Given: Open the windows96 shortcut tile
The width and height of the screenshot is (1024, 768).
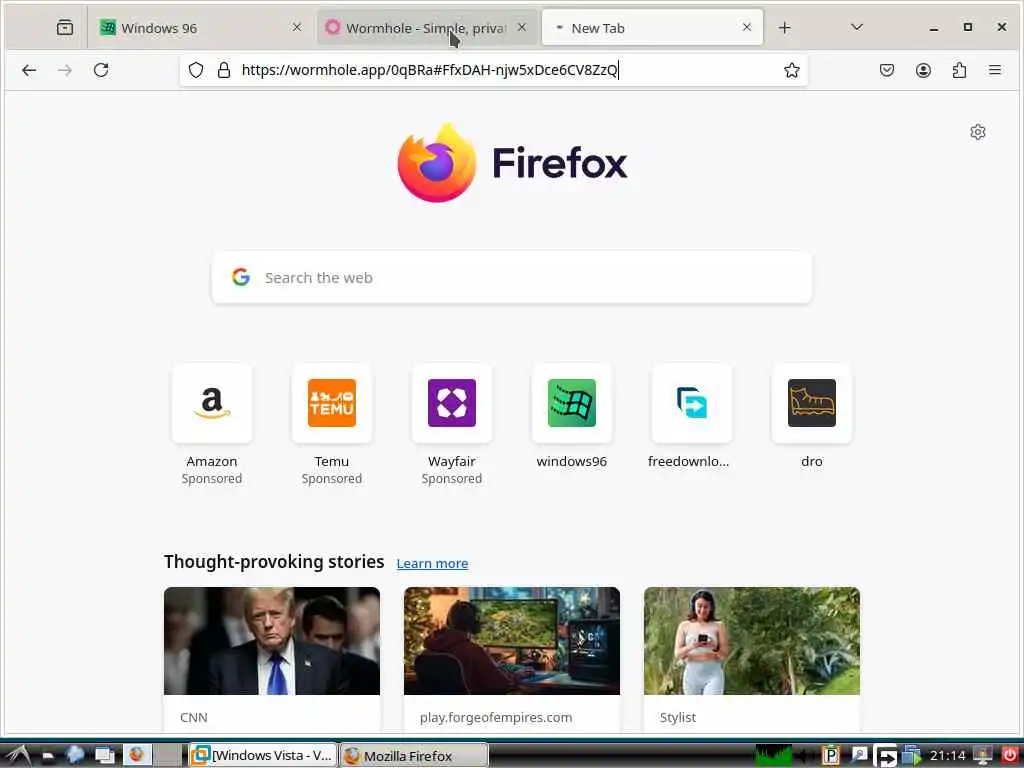Looking at the screenshot, I should point(571,417).
